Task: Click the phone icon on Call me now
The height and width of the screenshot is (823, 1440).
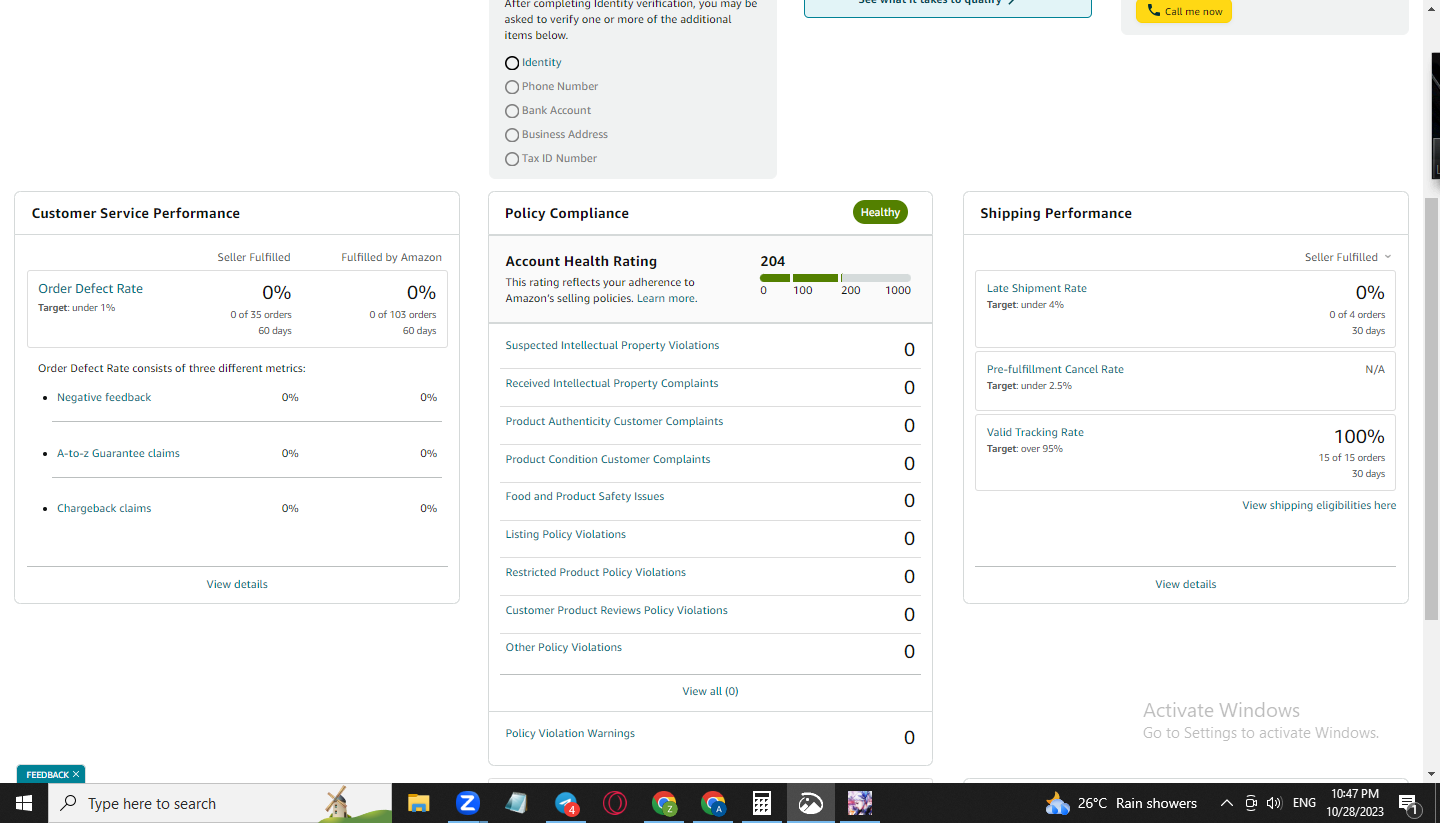Action: (1154, 11)
